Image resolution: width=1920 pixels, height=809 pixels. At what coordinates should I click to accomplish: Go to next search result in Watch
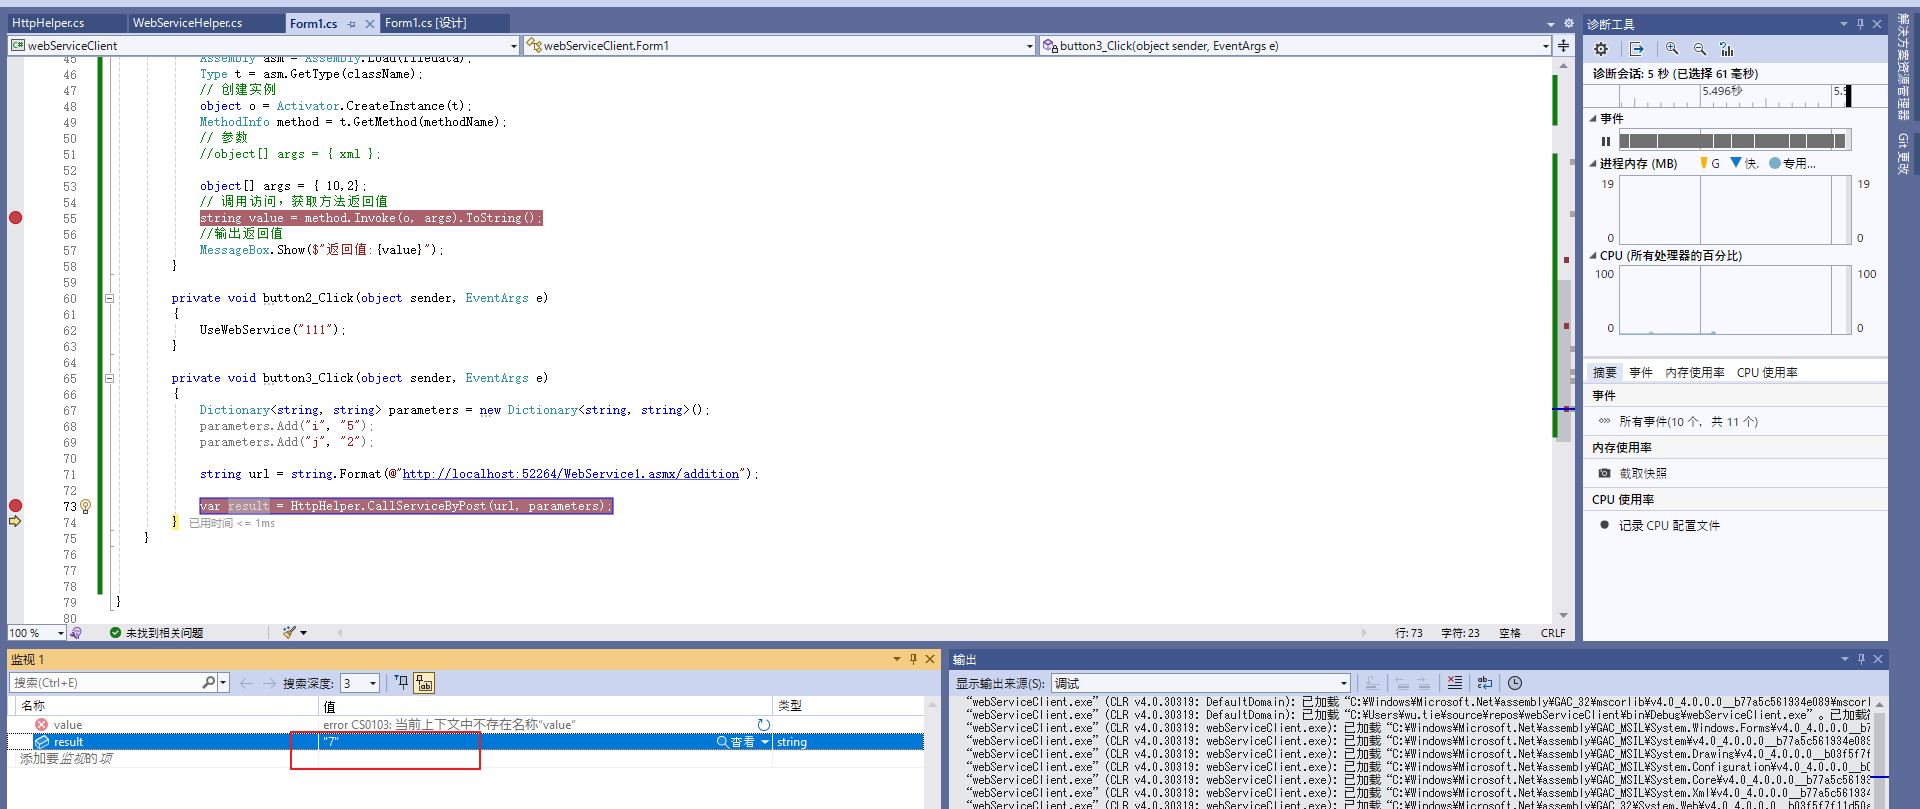pos(269,683)
